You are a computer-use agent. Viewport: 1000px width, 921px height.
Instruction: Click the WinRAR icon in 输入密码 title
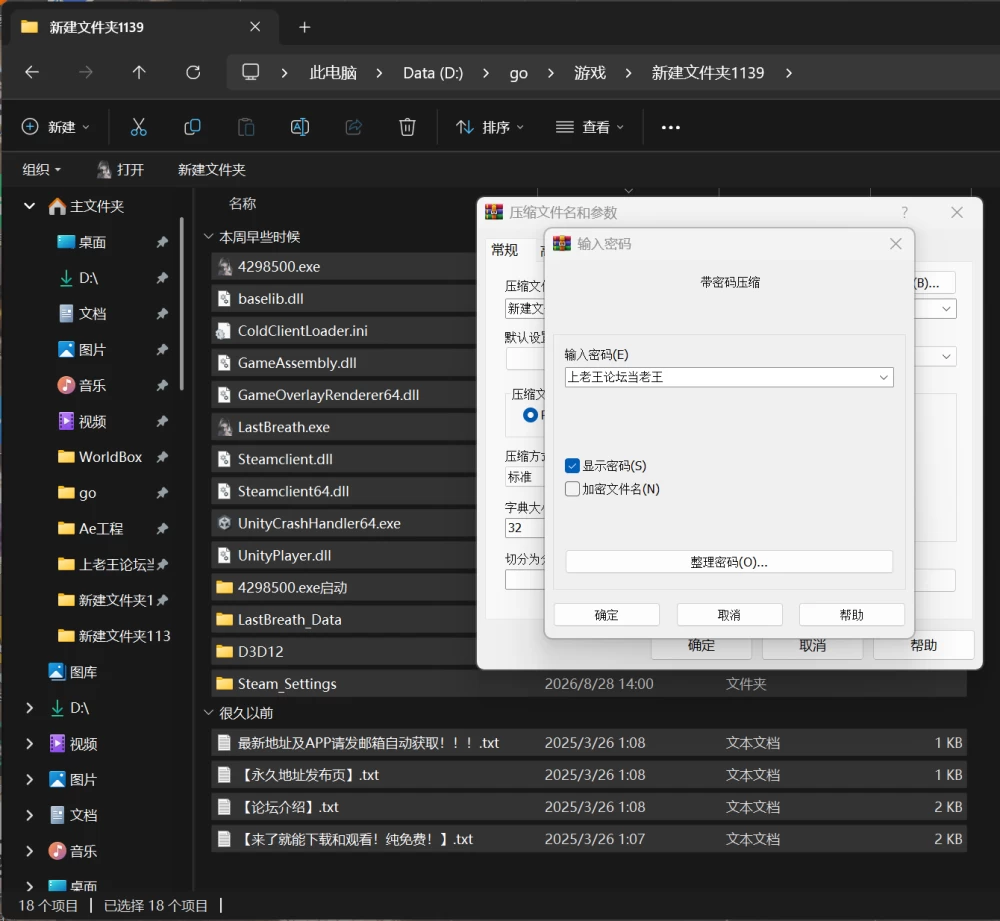[561, 244]
